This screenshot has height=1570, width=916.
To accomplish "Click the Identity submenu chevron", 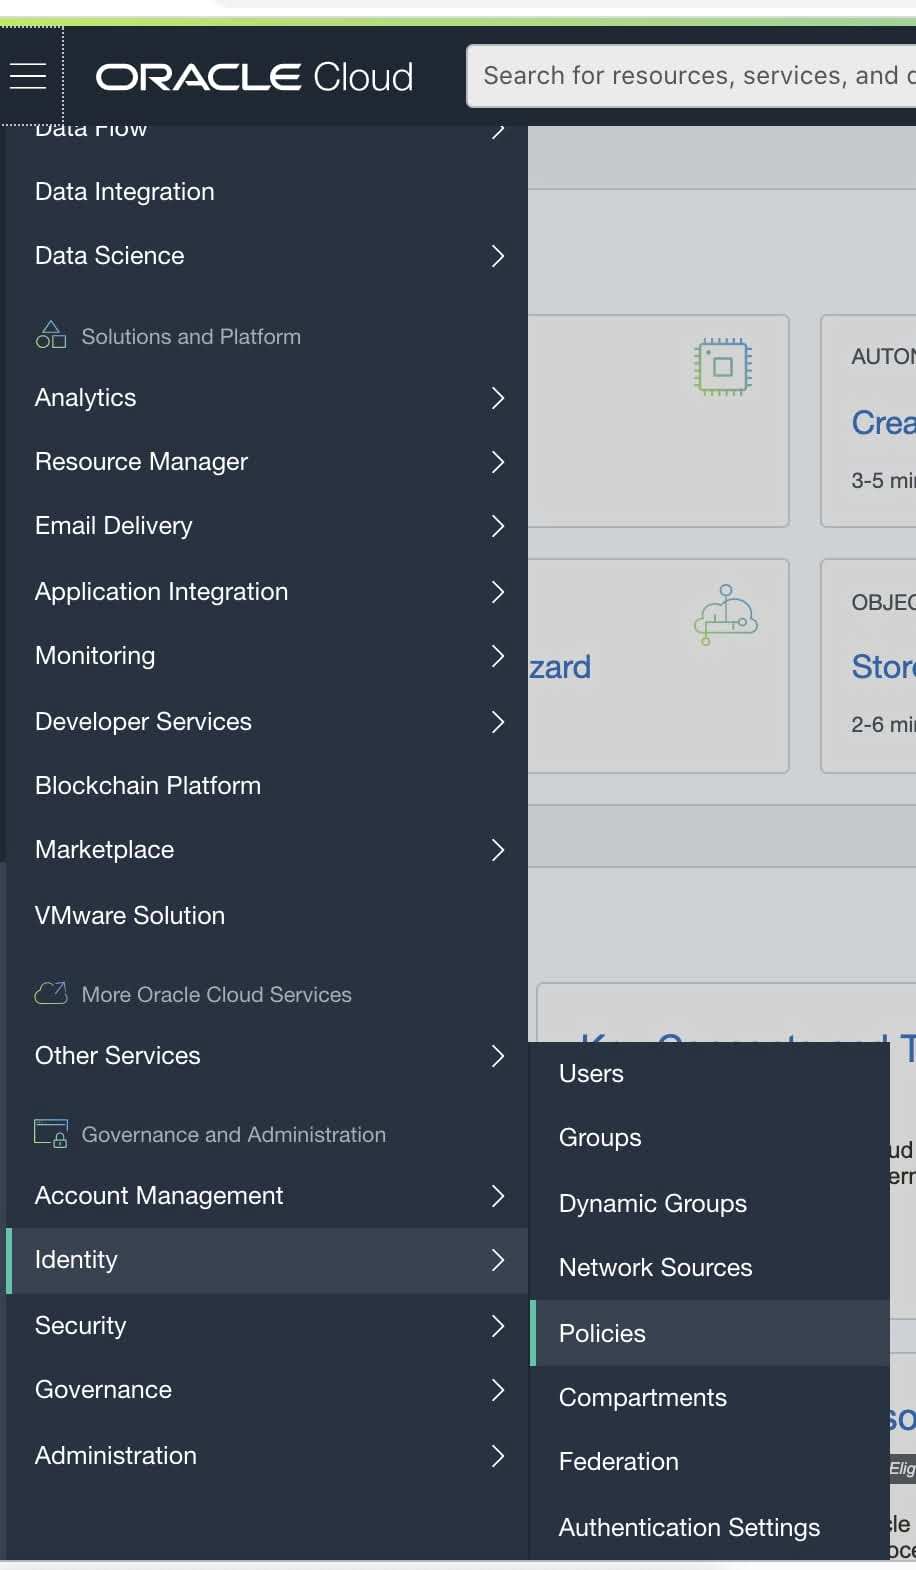I will 498,1260.
